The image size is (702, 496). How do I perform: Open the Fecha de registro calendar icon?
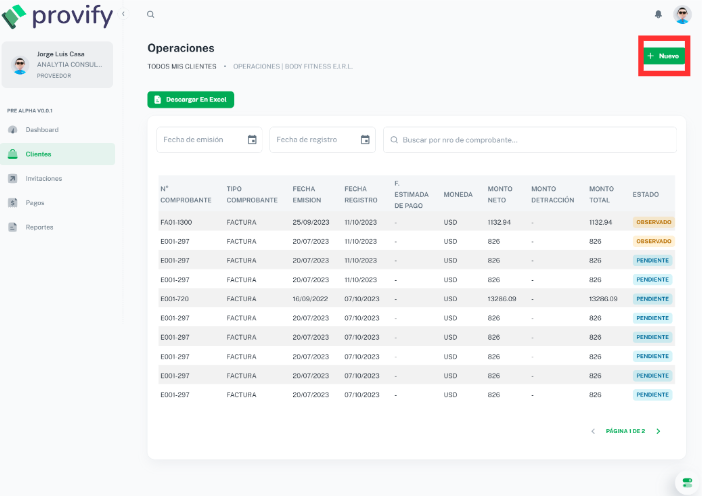[x=365, y=140]
